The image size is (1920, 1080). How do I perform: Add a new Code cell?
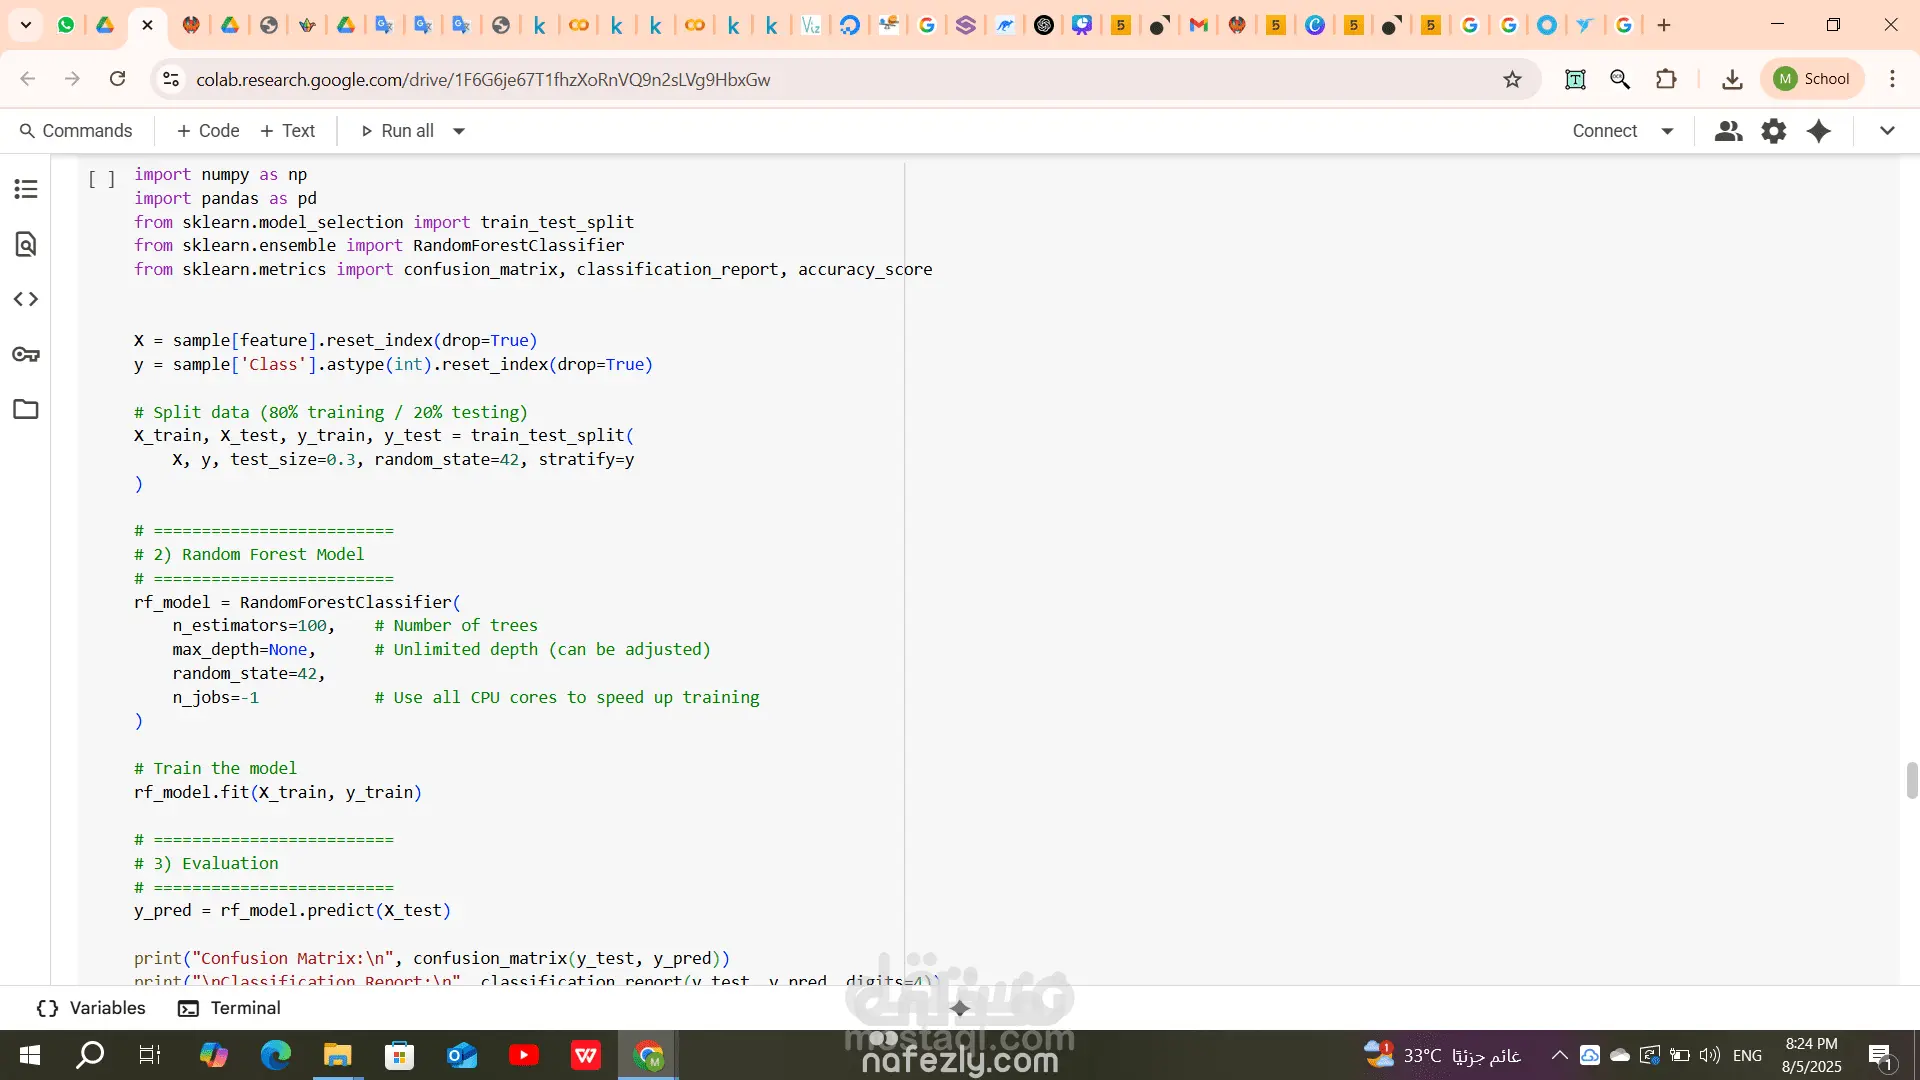(207, 131)
